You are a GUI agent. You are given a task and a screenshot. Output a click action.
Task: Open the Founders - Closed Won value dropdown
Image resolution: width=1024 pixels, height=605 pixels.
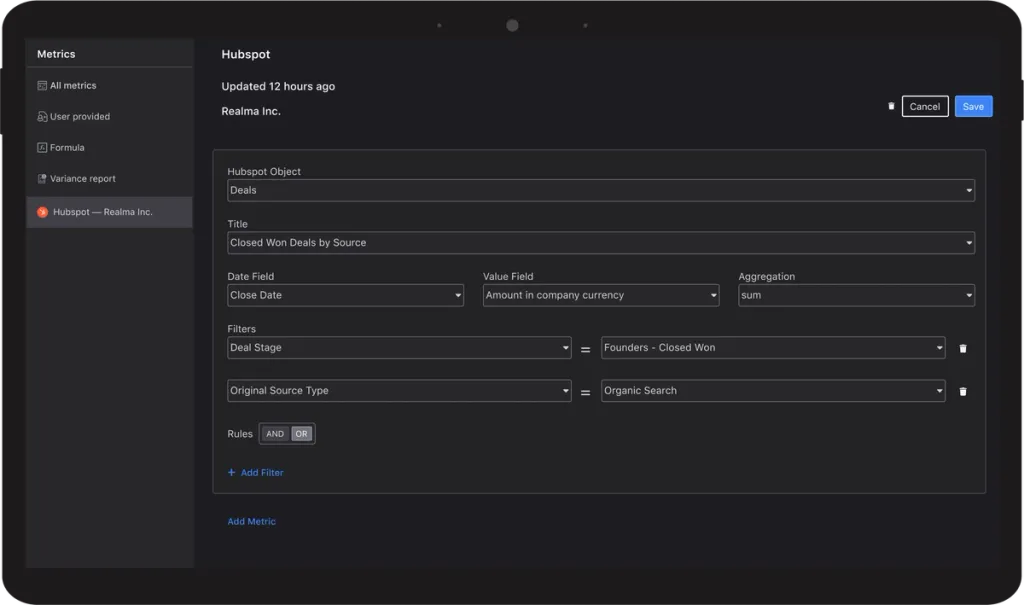(773, 348)
